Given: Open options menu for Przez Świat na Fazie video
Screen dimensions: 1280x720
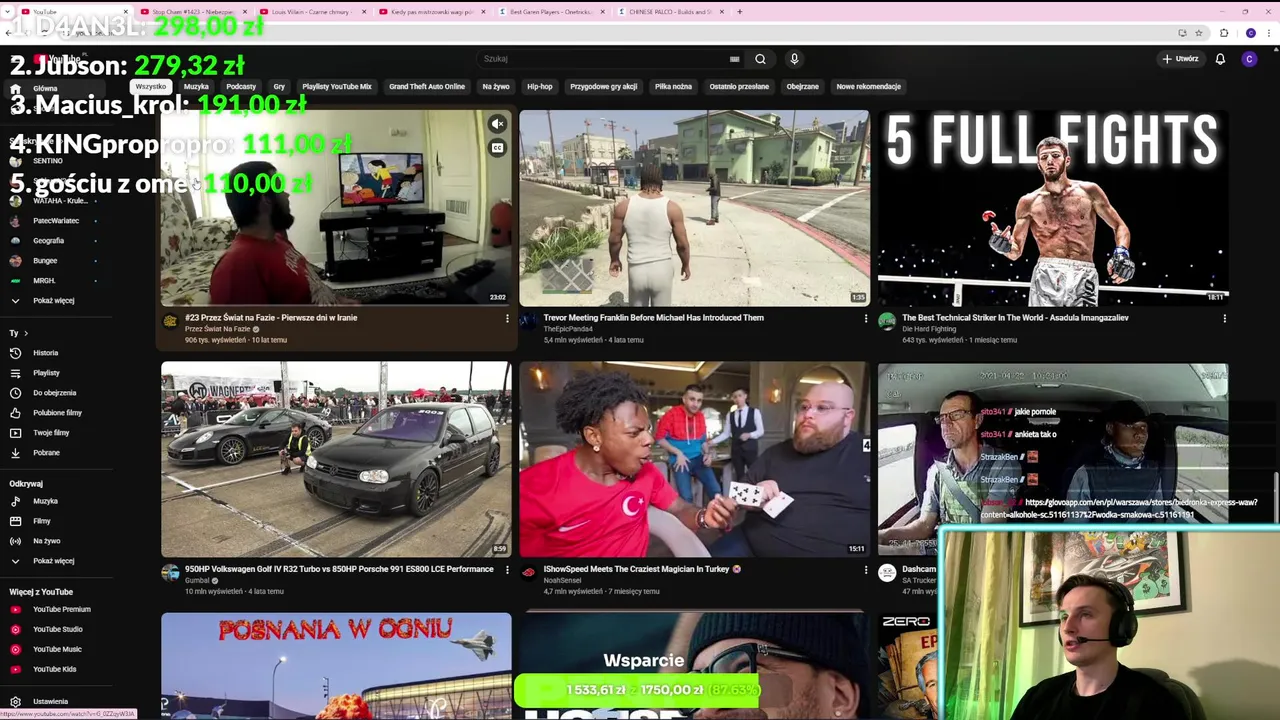Looking at the screenshot, I should pyautogui.click(x=507, y=319).
